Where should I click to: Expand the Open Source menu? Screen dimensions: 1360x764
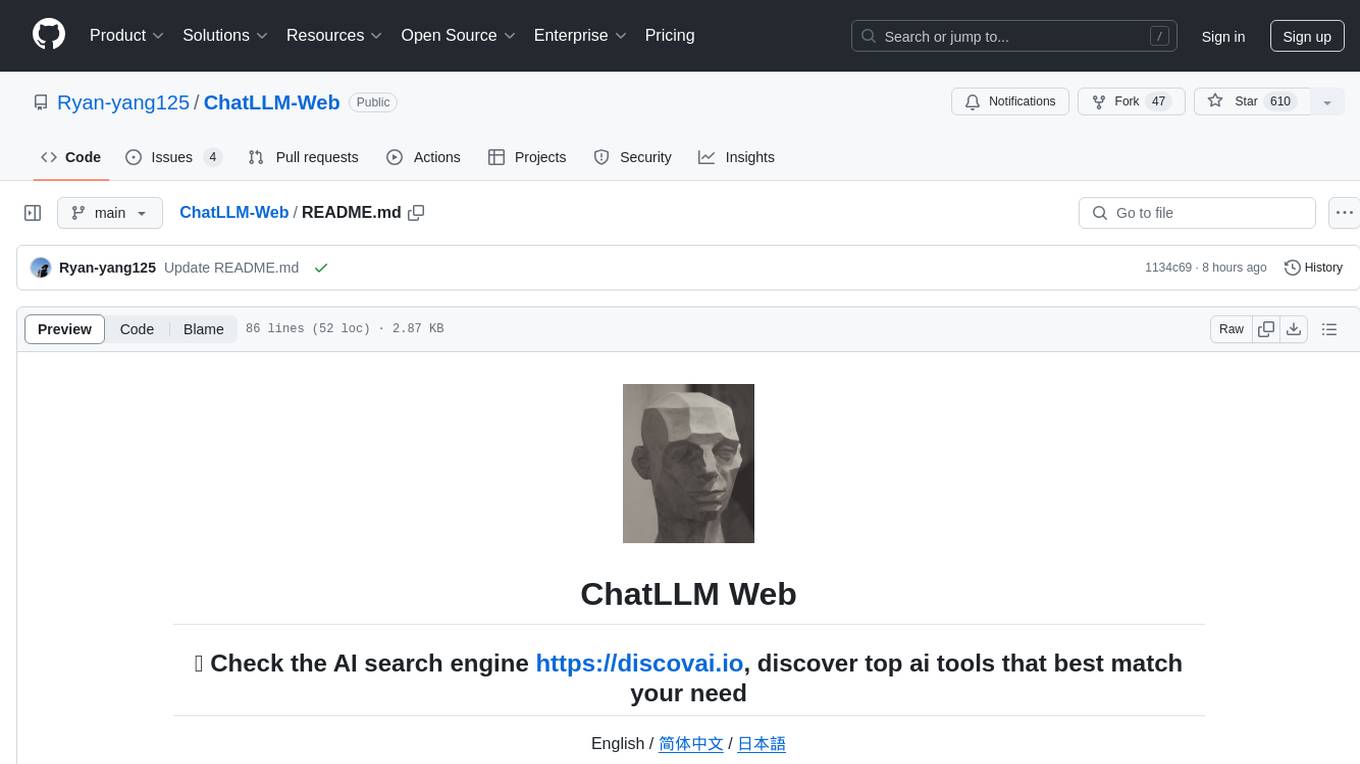coord(459,35)
